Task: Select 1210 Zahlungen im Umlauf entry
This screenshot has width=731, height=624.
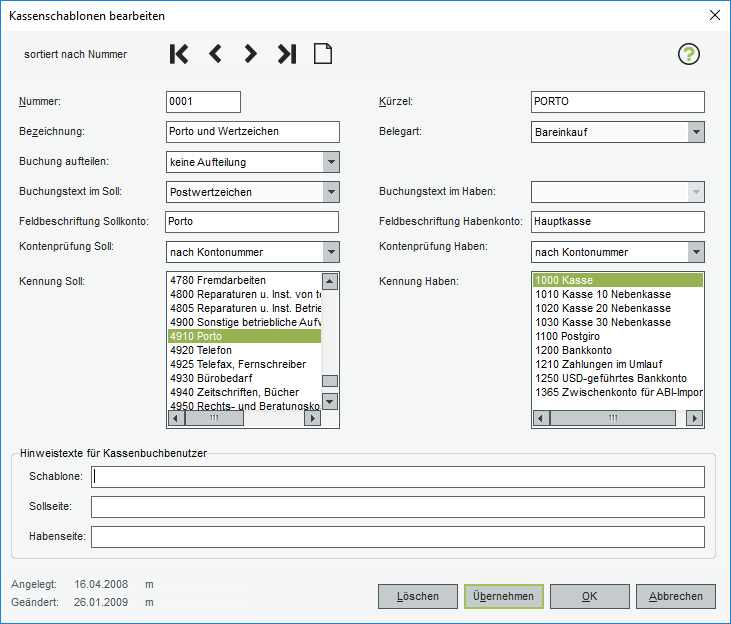Action: coord(618,364)
